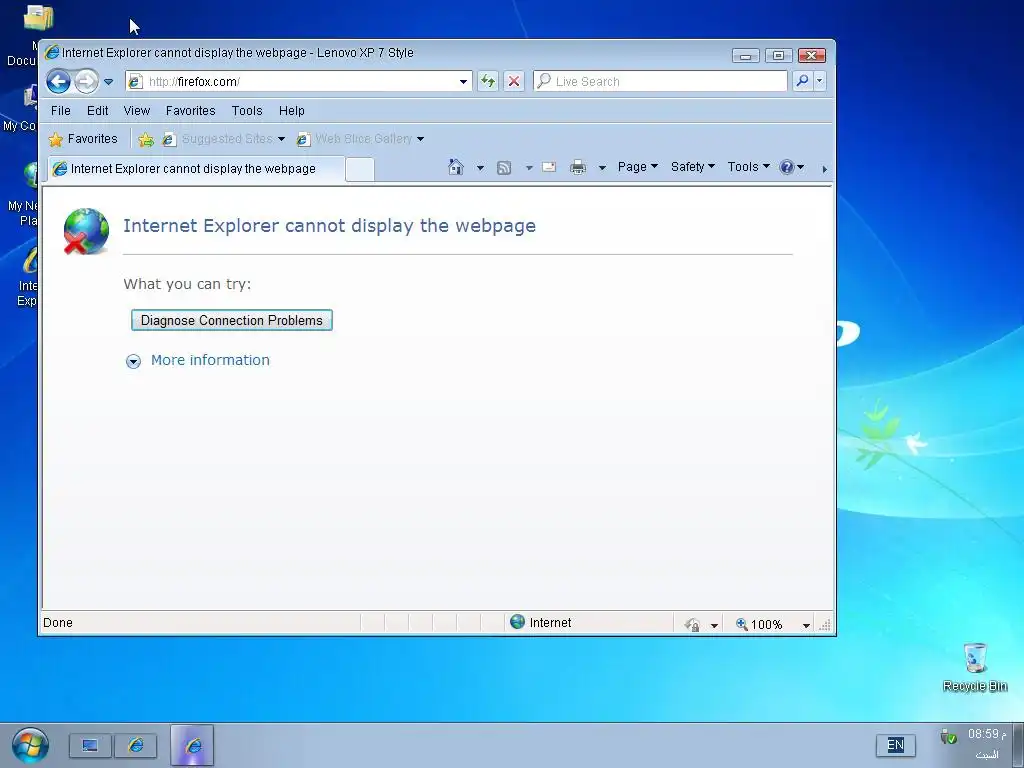
Task: Click the 'Done' status bar text
Action: (57, 623)
